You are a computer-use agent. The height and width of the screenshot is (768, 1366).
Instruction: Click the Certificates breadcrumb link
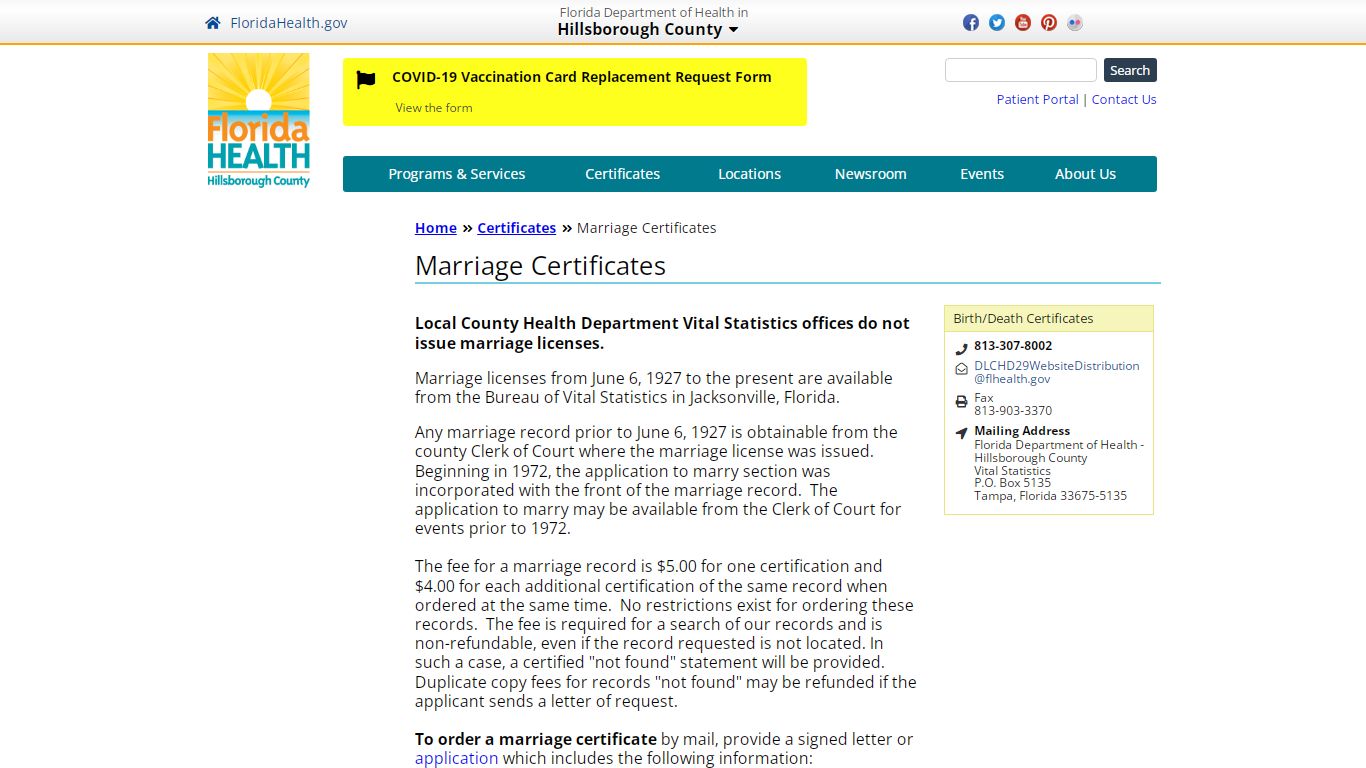[517, 228]
